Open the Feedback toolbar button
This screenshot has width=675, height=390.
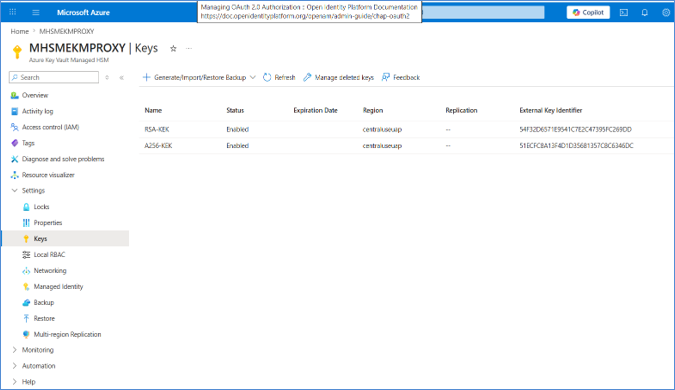coord(401,77)
